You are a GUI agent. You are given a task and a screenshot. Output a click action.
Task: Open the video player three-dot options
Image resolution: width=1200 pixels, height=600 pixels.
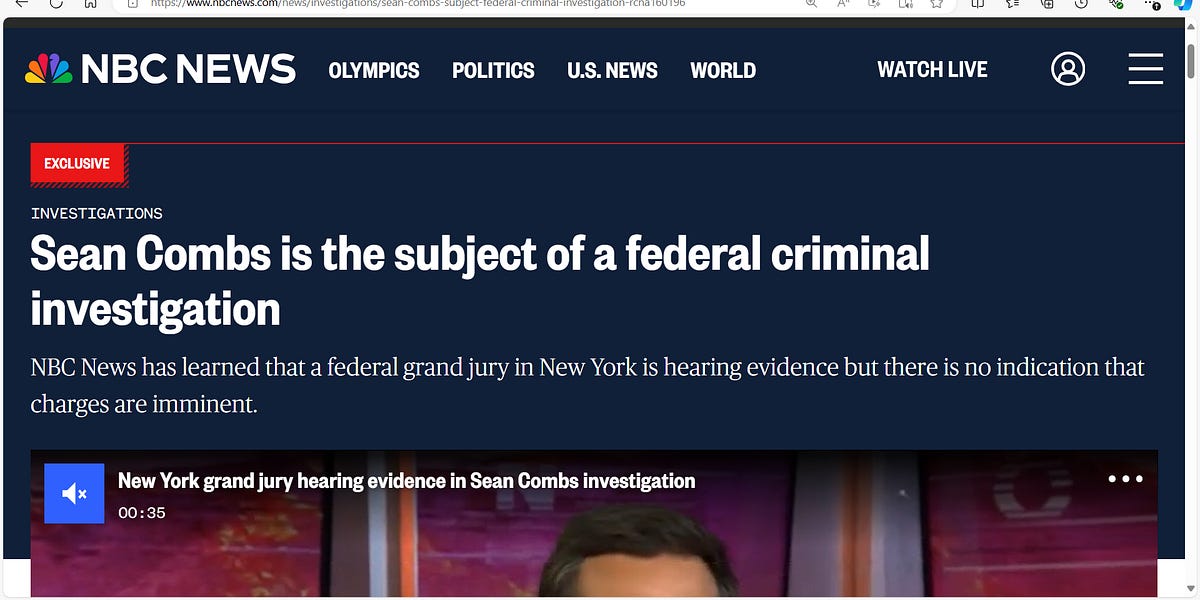pos(1126,479)
